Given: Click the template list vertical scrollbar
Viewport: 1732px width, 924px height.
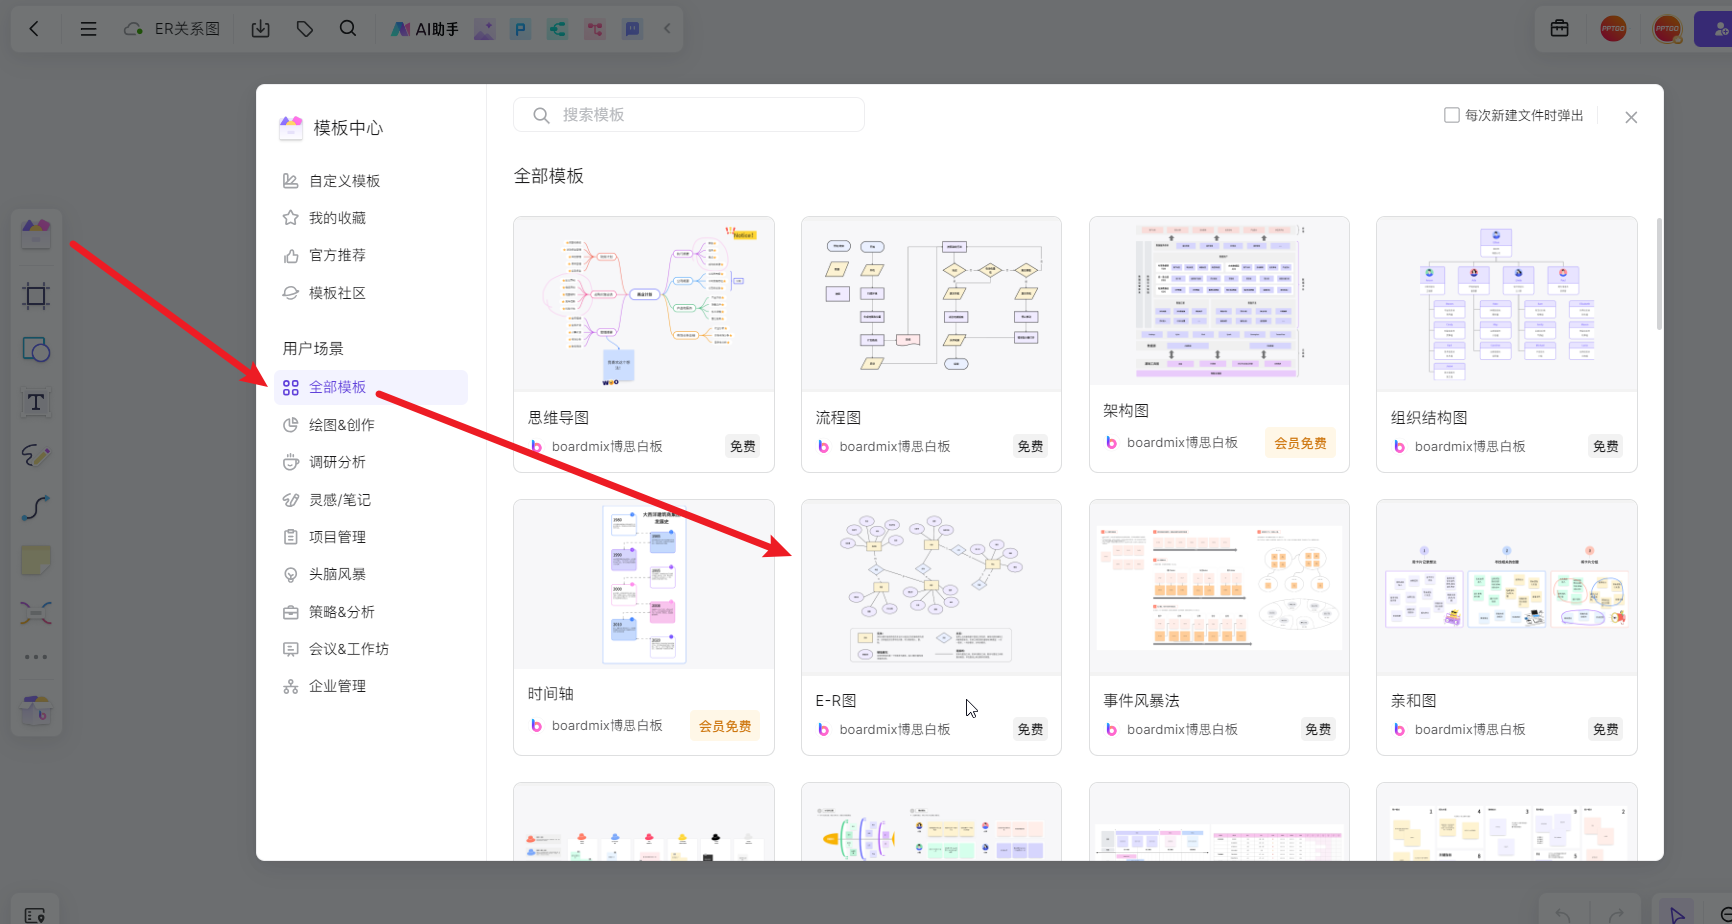Looking at the screenshot, I should tap(1659, 274).
